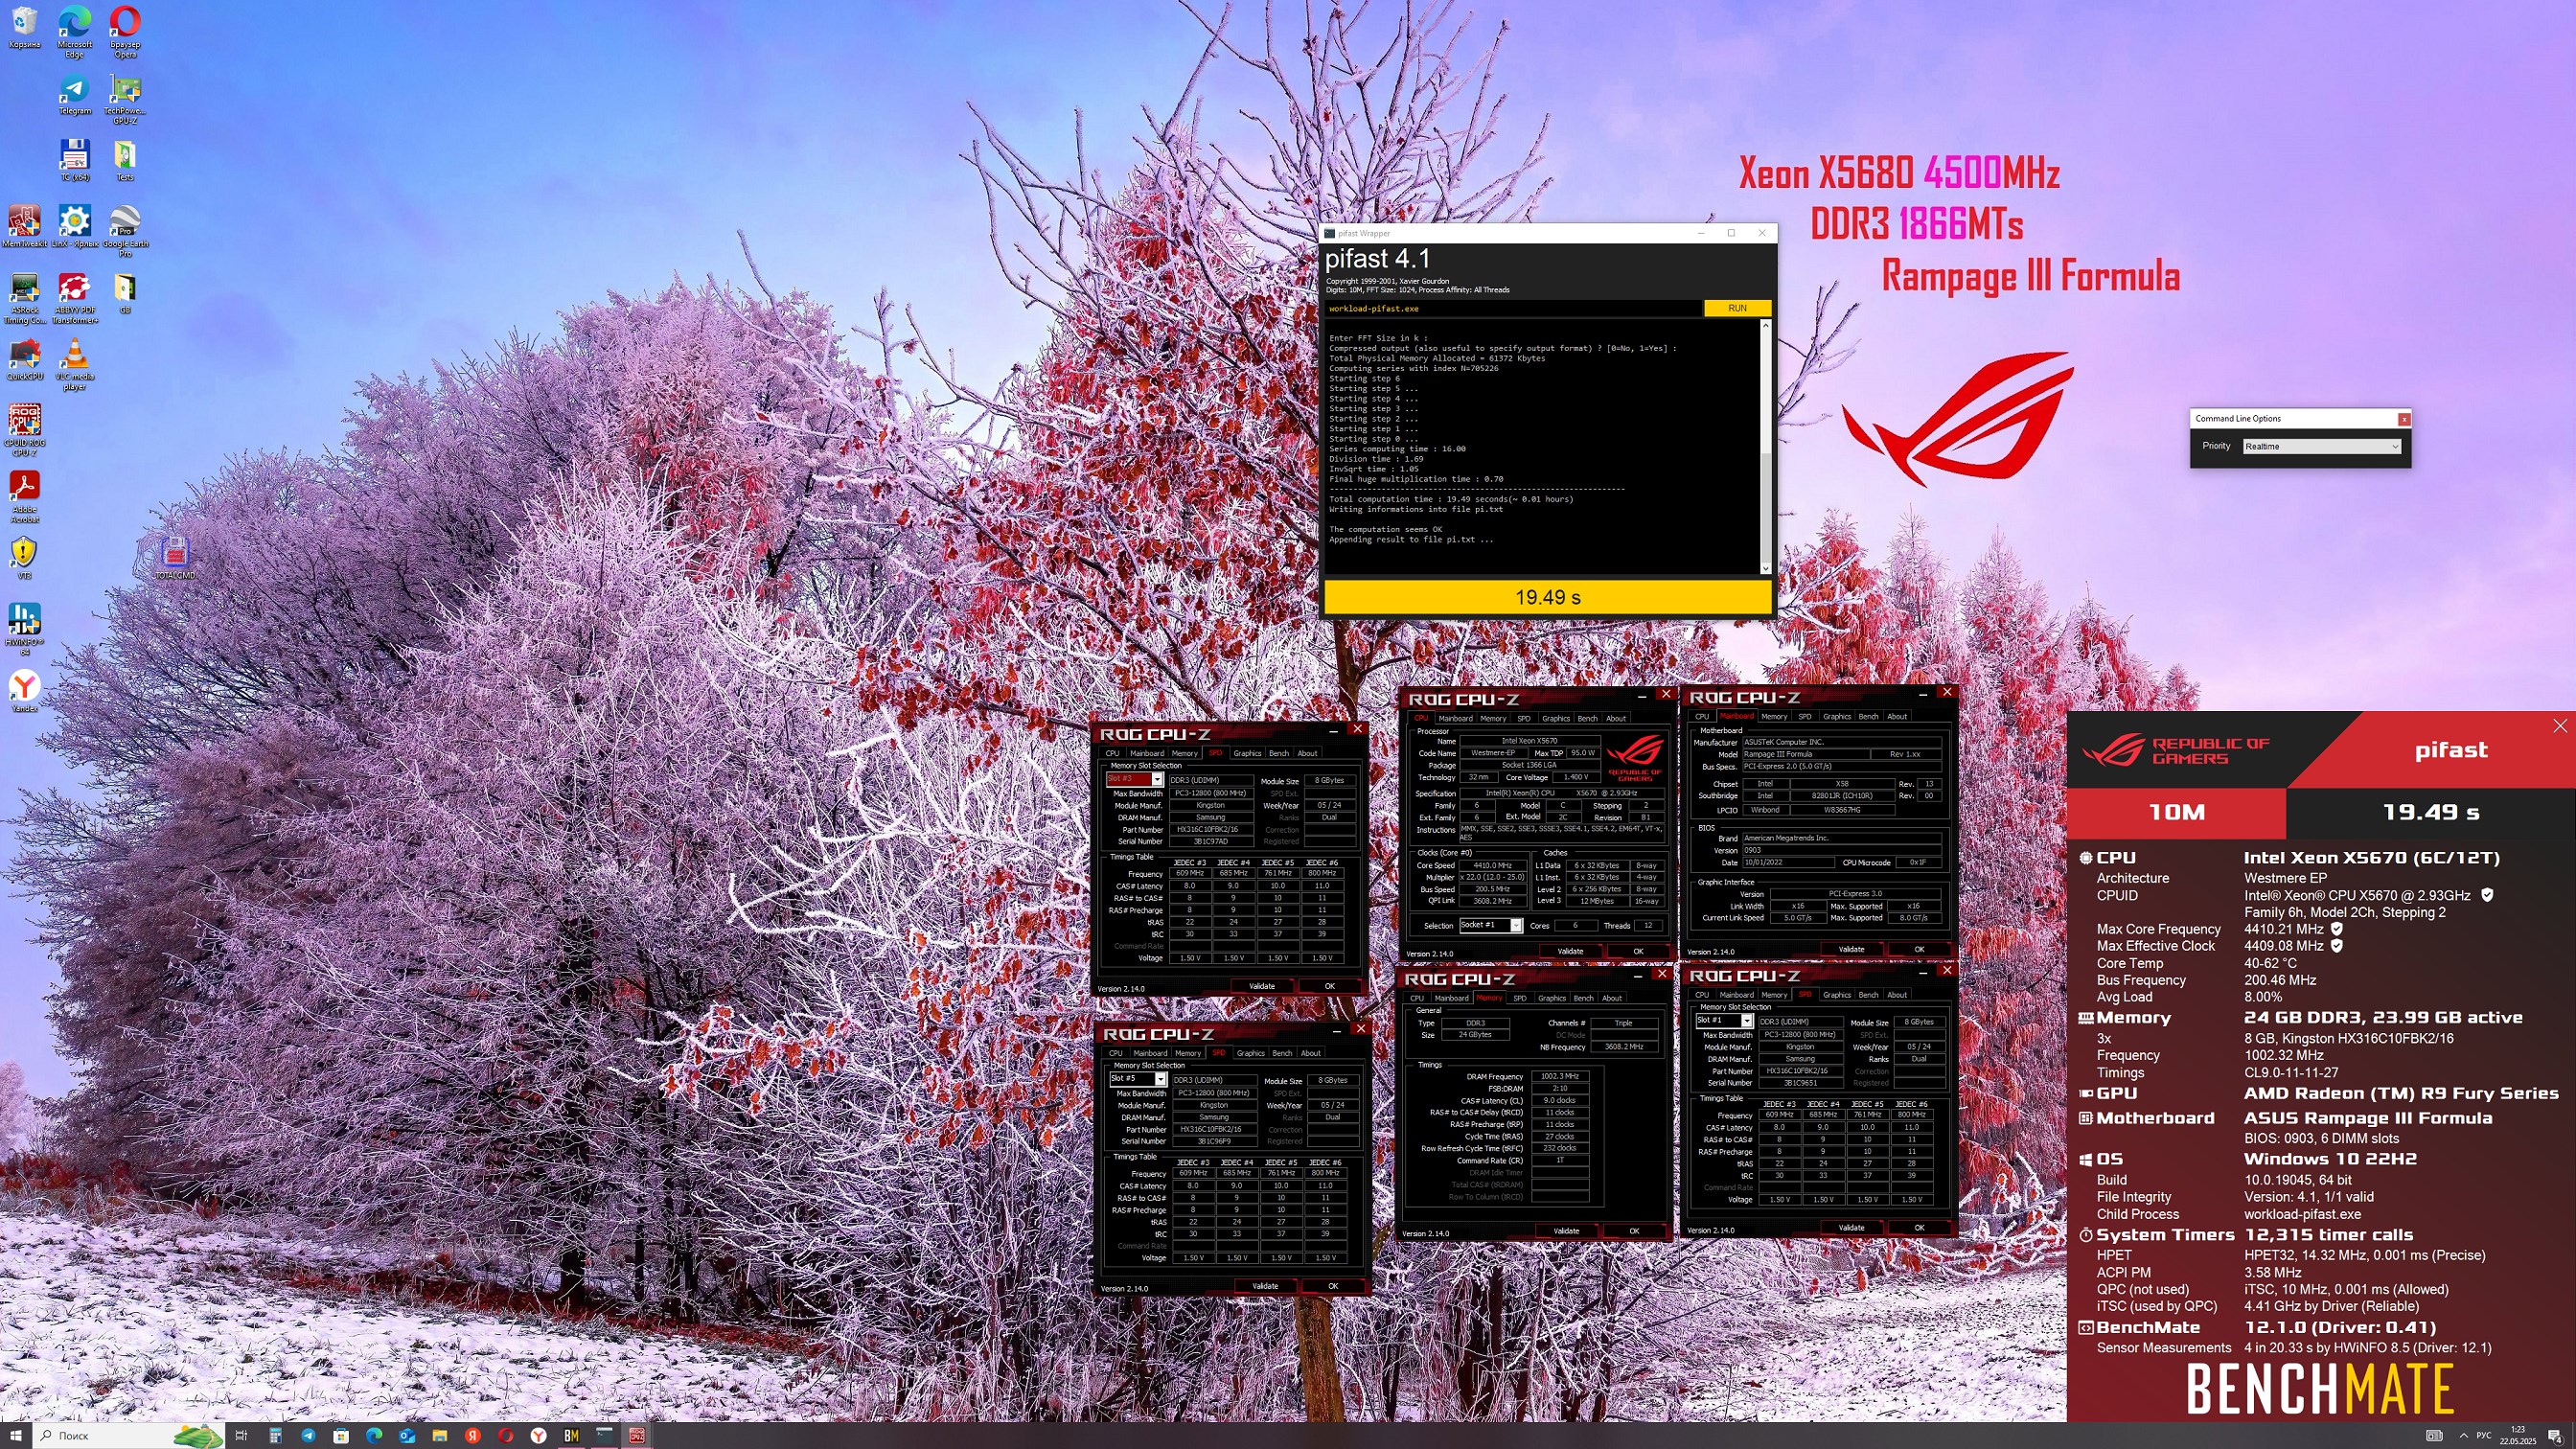Image resolution: width=2576 pixels, height=1449 pixels.
Task: Switch to CPU tab in the Slot #1 CPU-Z window
Action: (1701, 995)
